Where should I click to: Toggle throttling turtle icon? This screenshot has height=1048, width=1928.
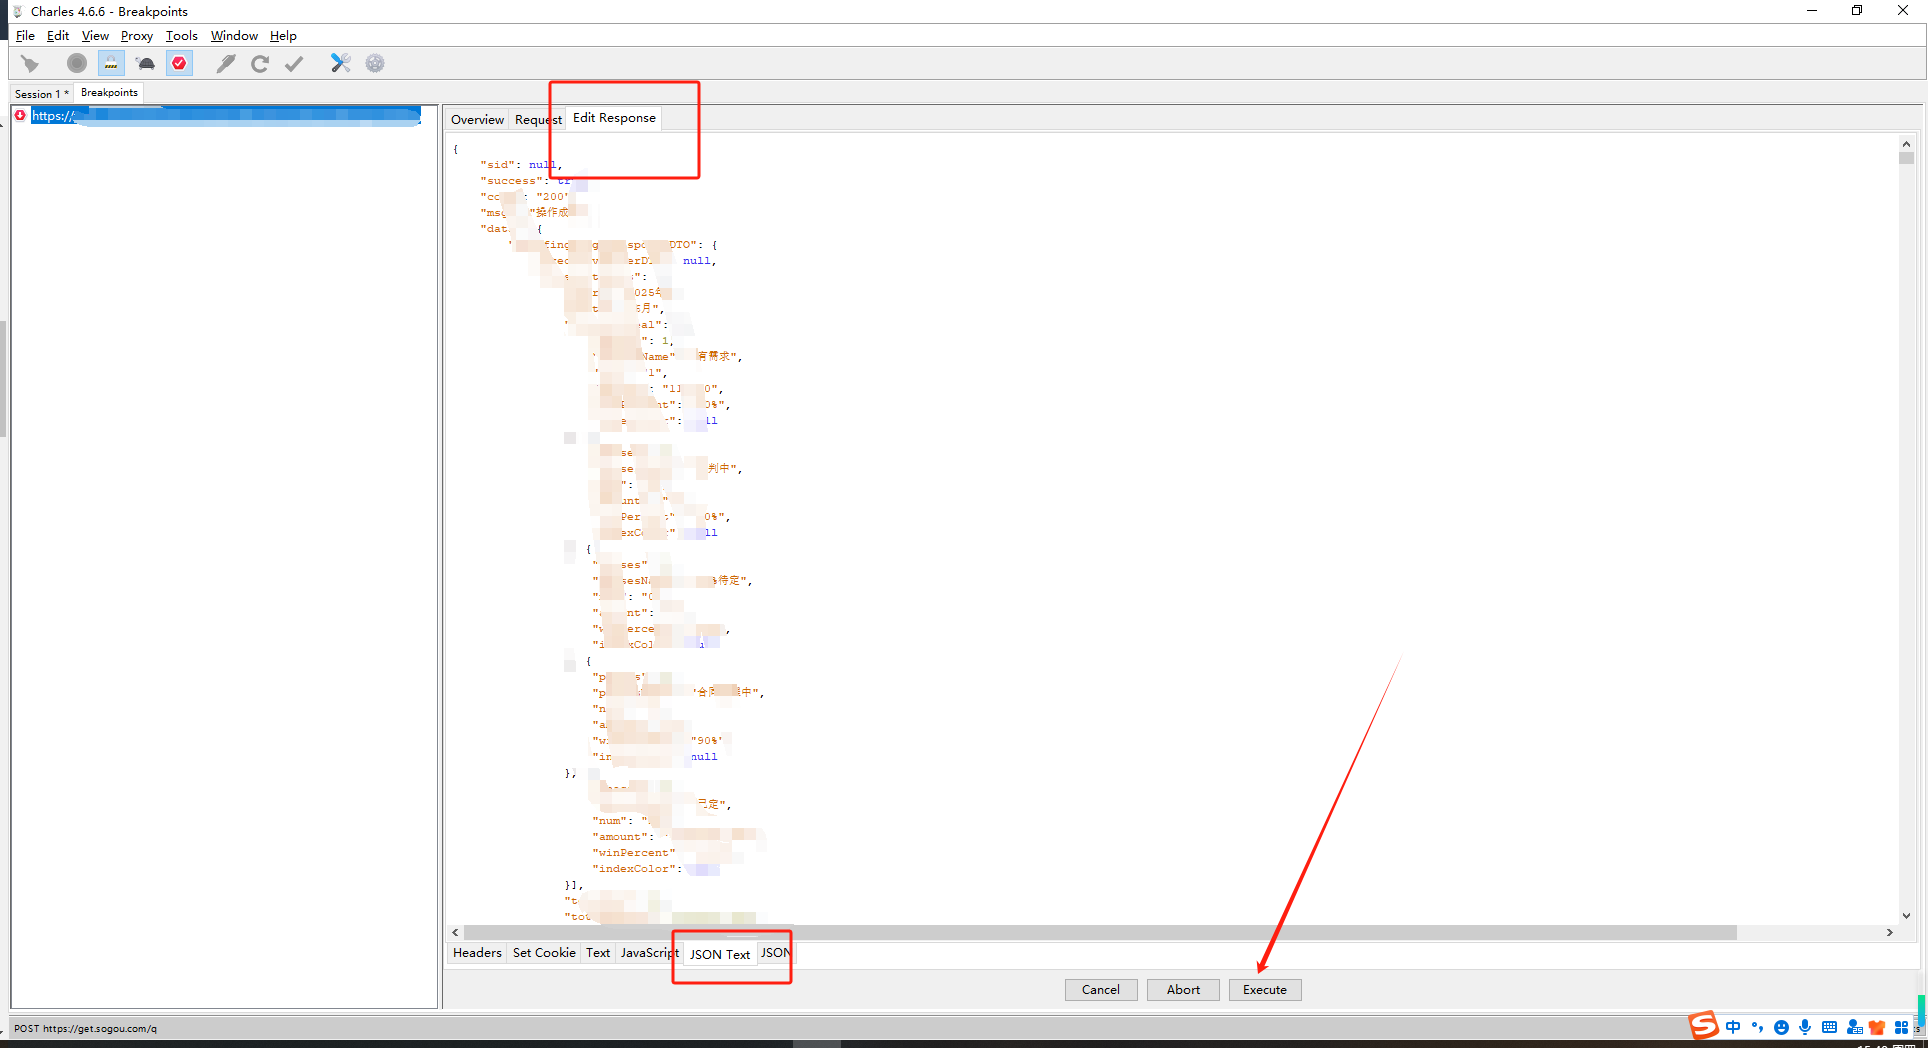pyautogui.click(x=146, y=64)
